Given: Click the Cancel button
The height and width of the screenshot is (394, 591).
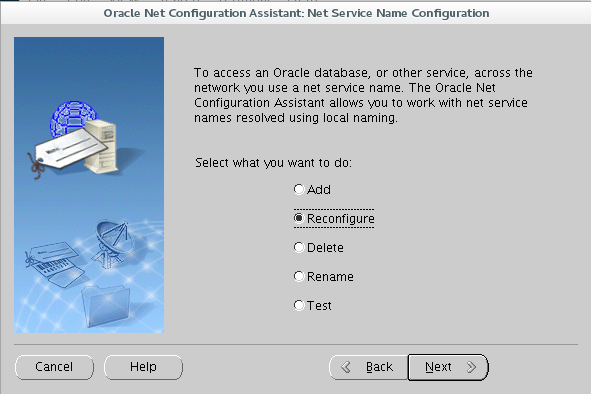Looking at the screenshot, I should 54,367.
